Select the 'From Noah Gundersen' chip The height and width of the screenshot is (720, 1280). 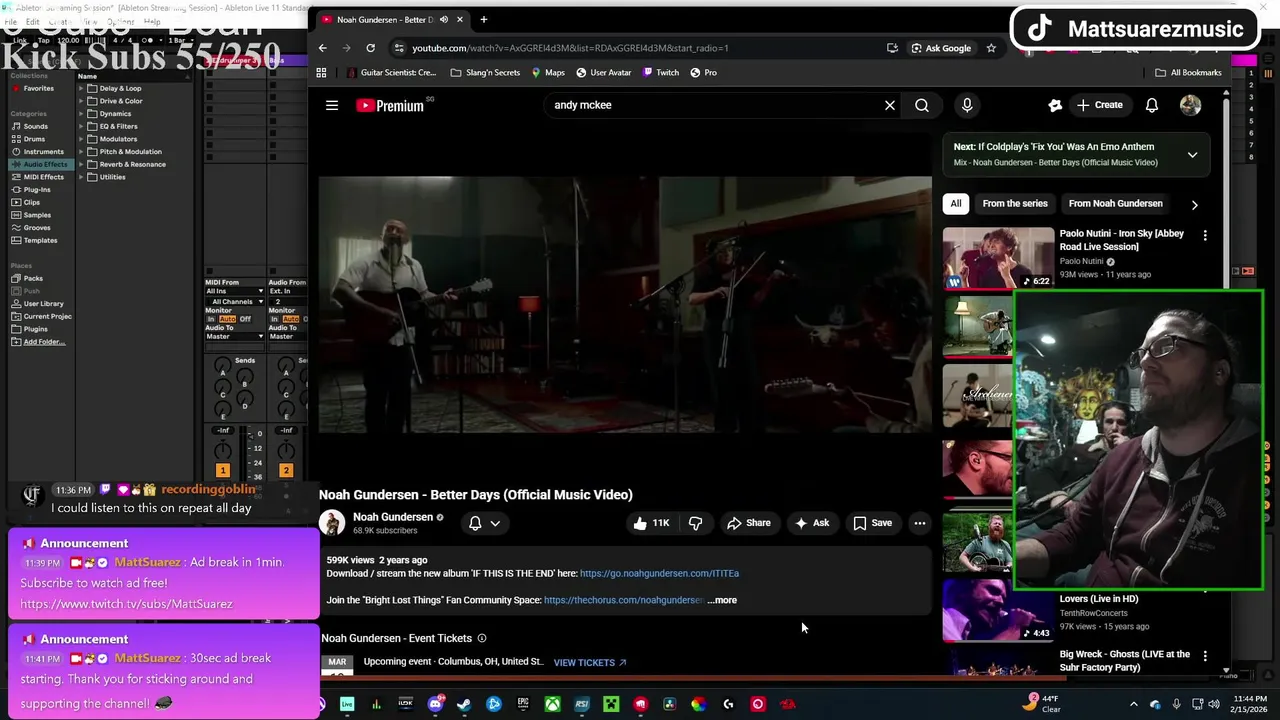pyautogui.click(x=1115, y=204)
